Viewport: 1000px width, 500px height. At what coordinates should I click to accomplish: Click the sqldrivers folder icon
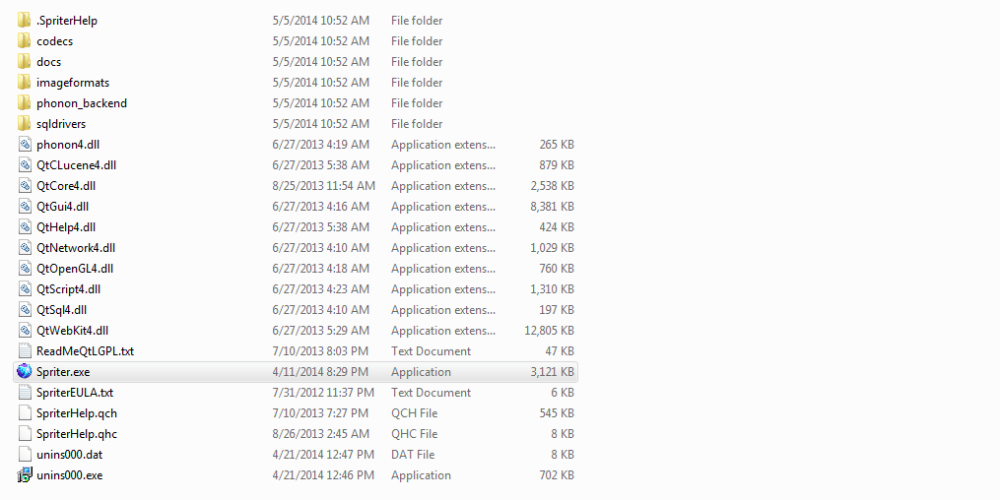[x=24, y=124]
